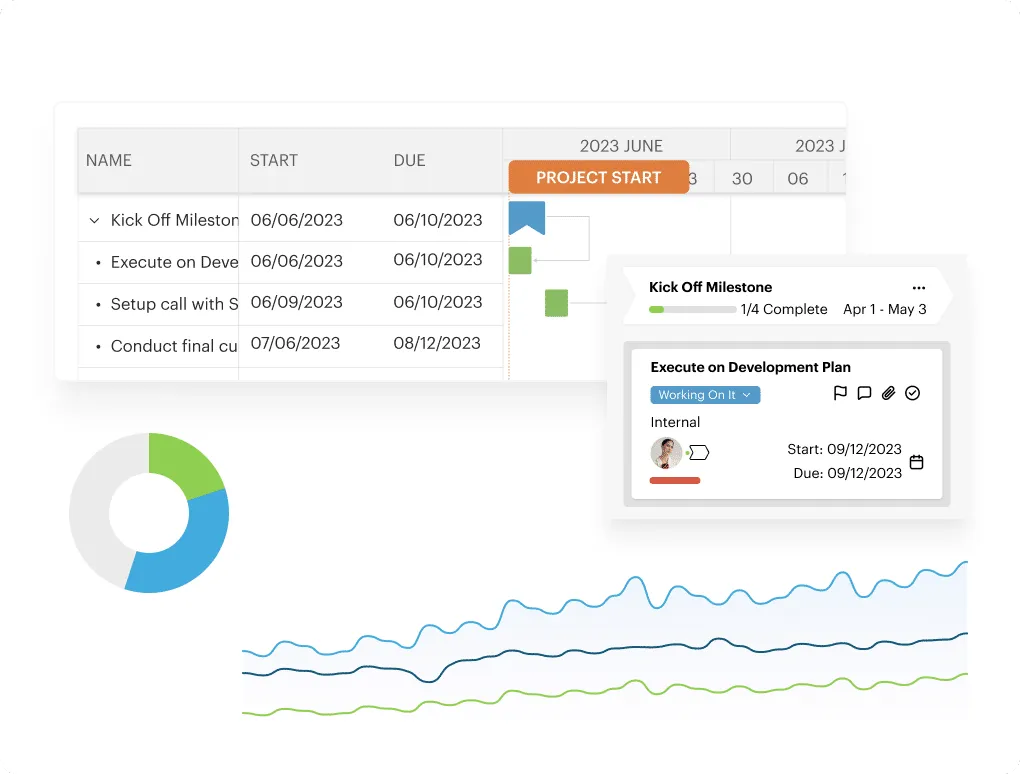
Task: Click the assignee avatar photo
Action: [666, 452]
